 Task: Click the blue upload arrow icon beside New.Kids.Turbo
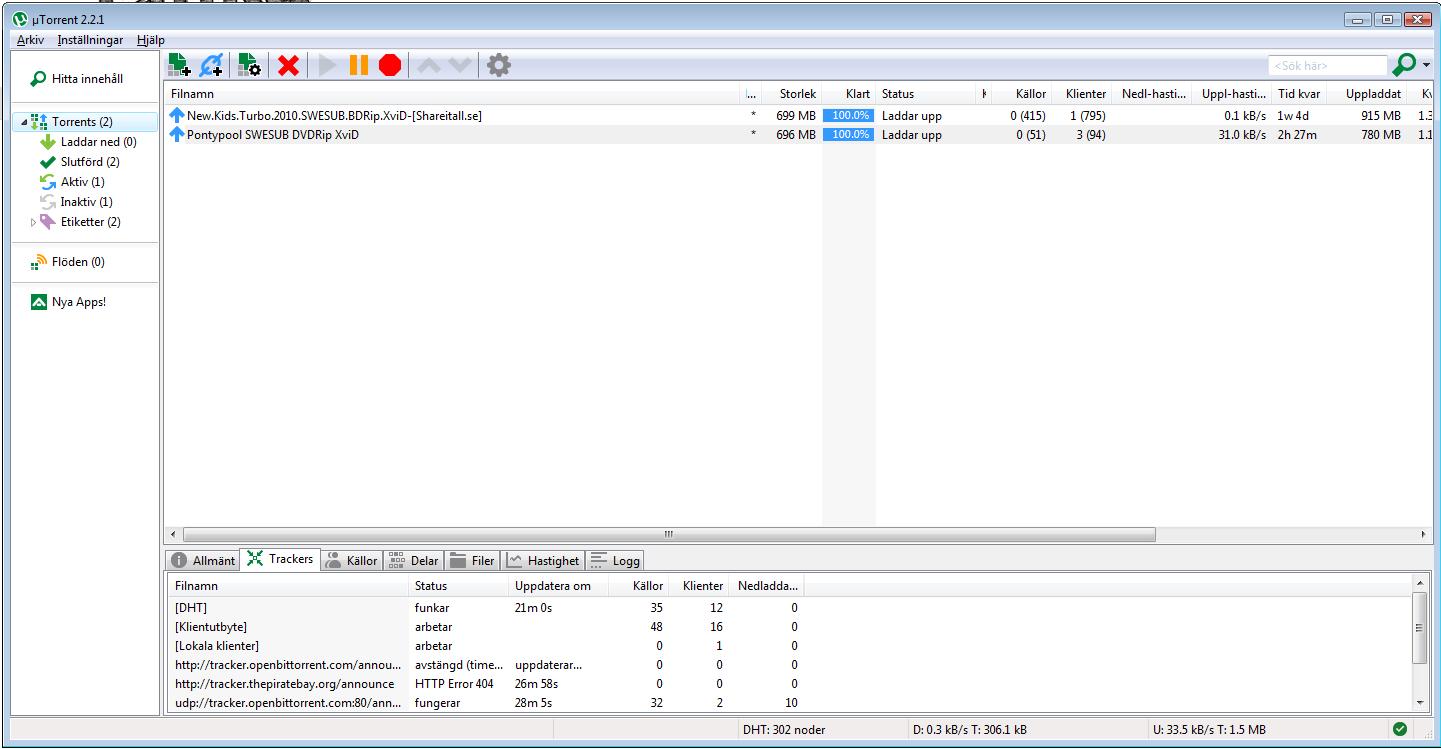coord(177,115)
